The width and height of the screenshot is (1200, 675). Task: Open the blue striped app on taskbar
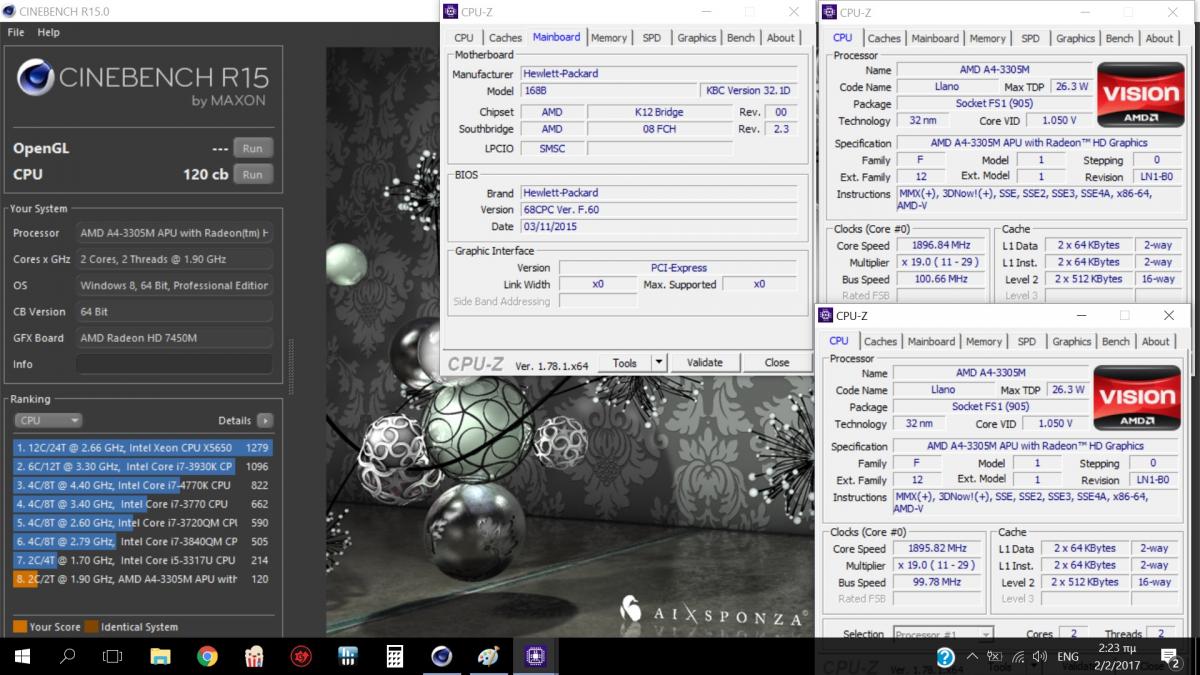click(348, 657)
